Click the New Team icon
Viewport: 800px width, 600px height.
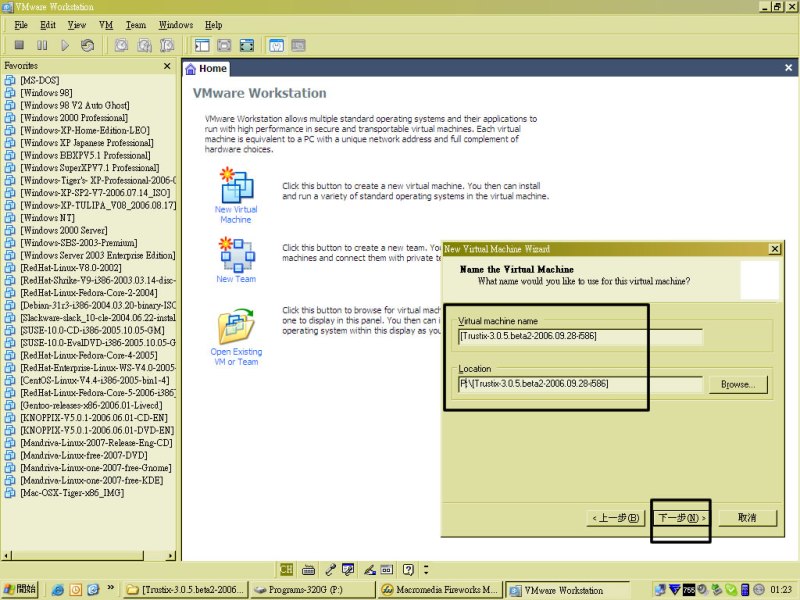tap(237, 254)
